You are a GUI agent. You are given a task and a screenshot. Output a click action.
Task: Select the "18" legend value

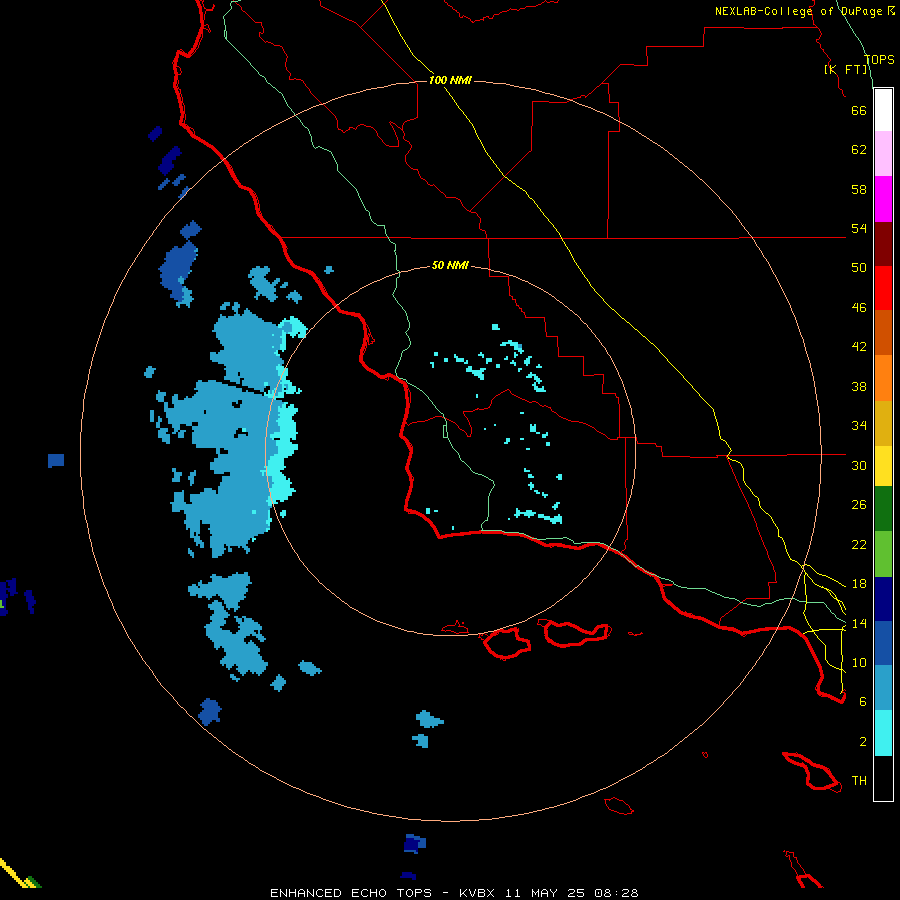coord(859,583)
